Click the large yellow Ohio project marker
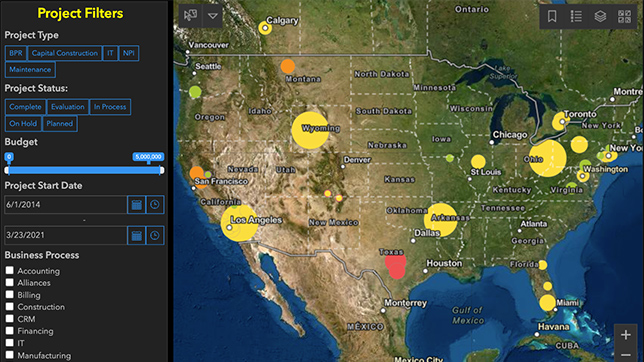This screenshot has width=644, height=362. (x=547, y=159)
